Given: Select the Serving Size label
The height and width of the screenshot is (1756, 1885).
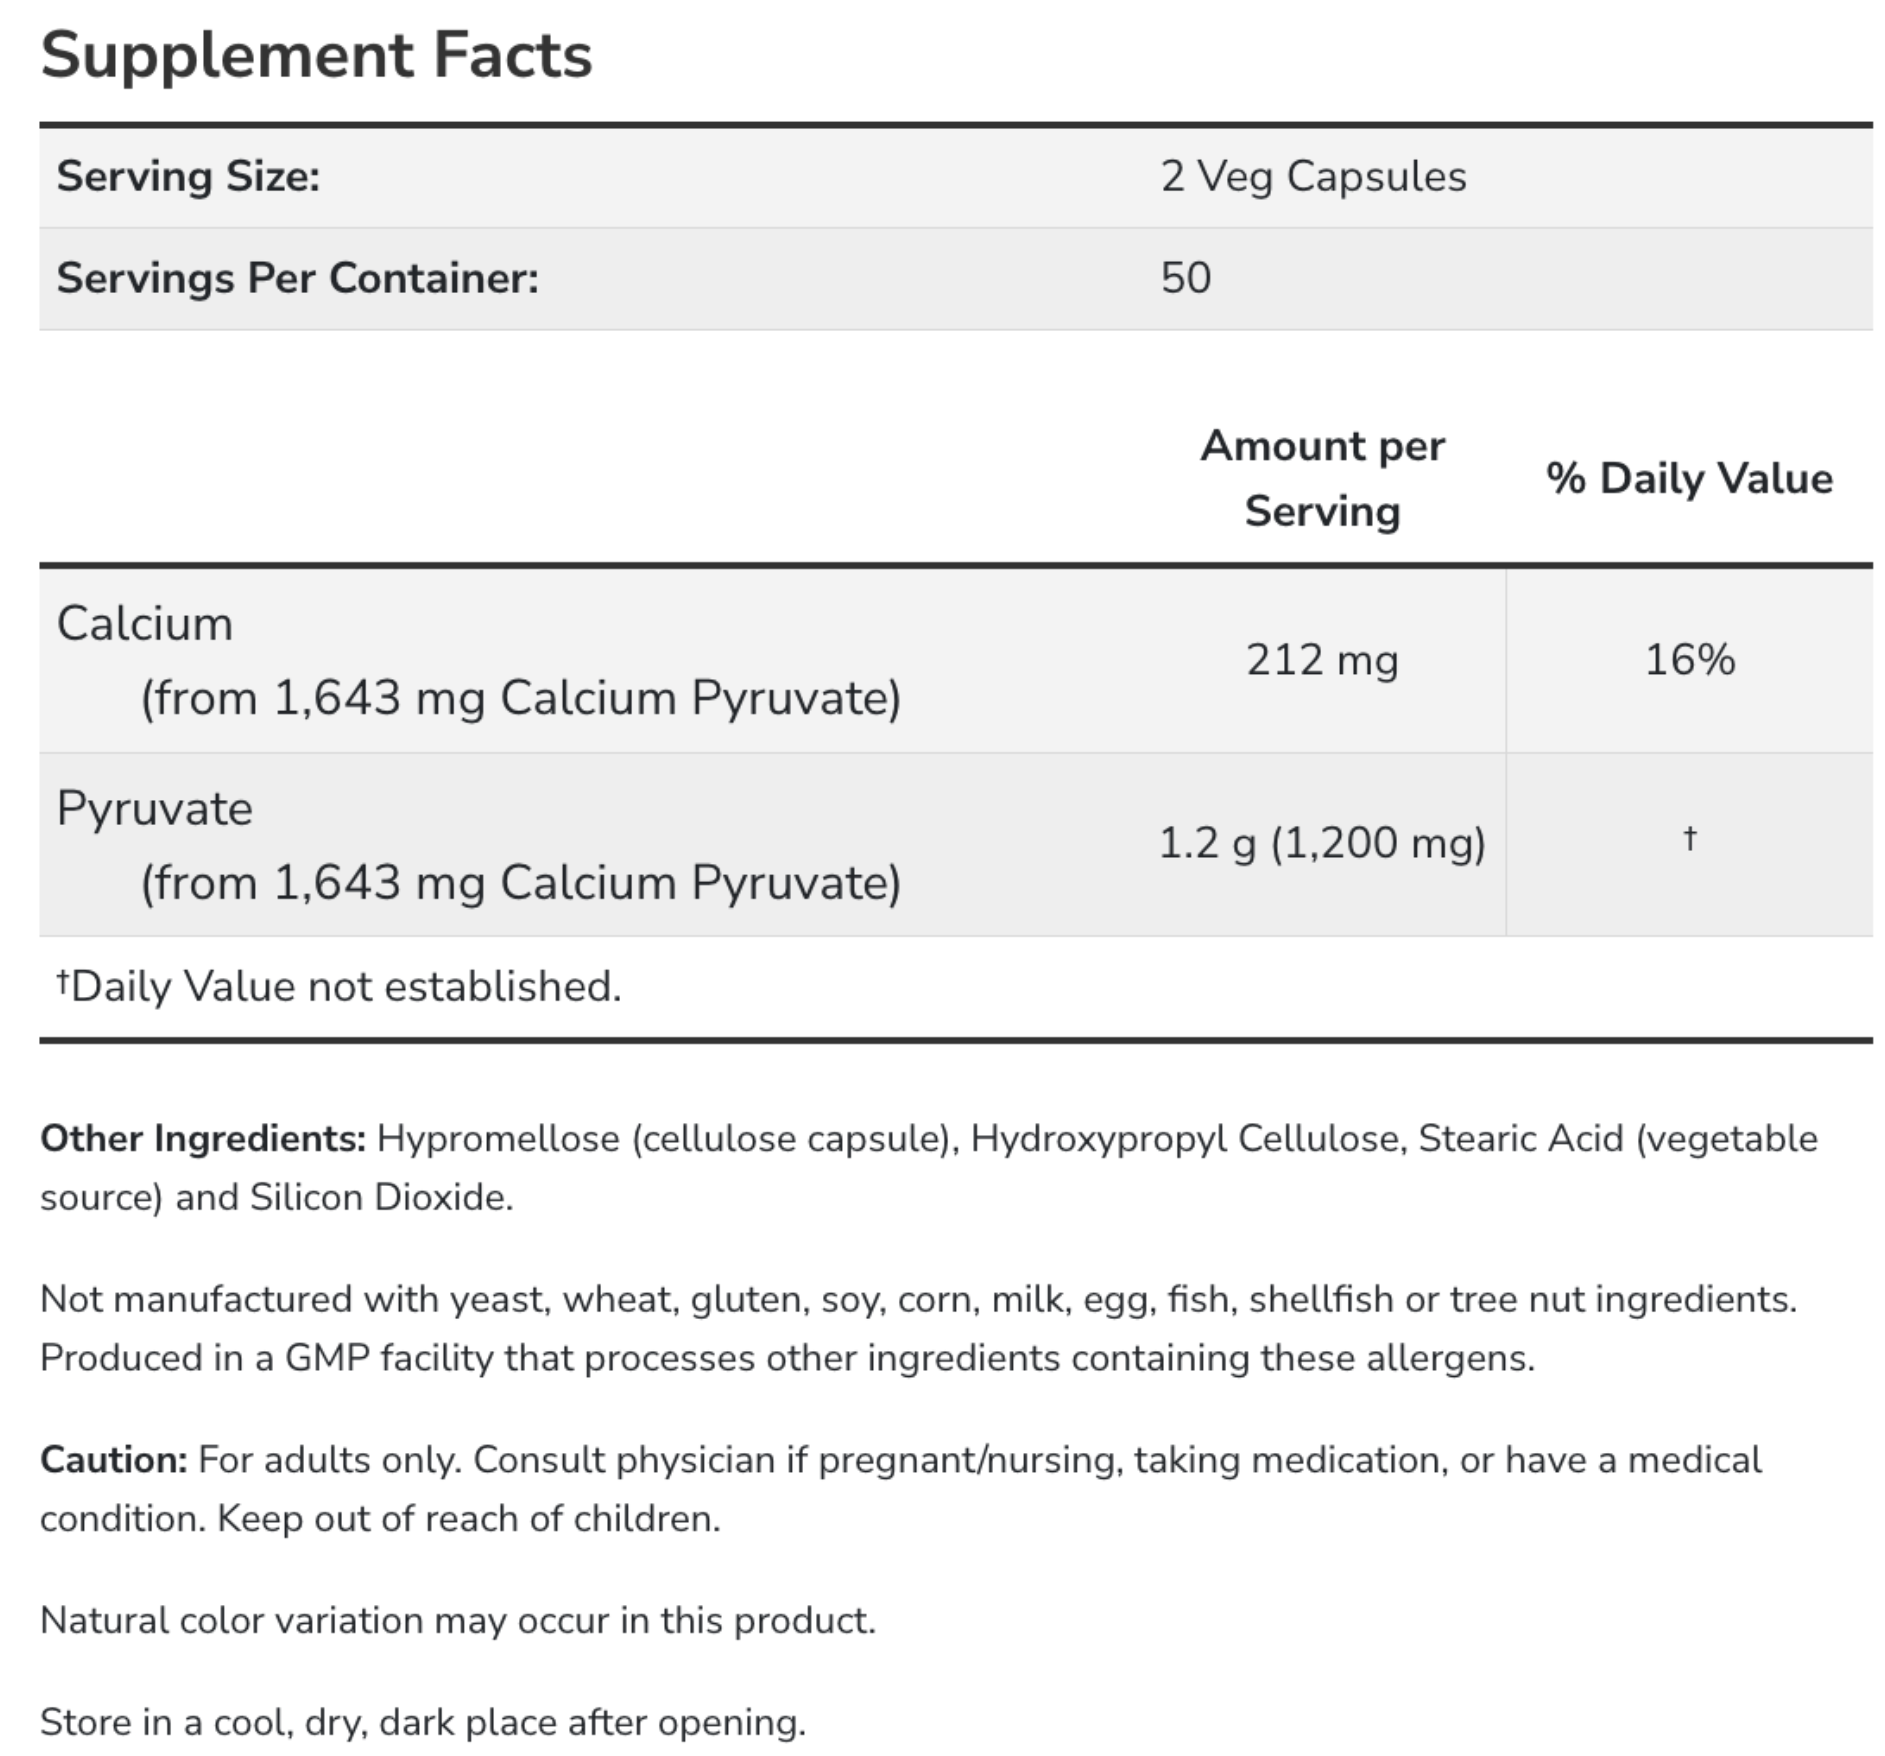Looking at the screenshot, I should pyautogui.click(x=188, y=176).
